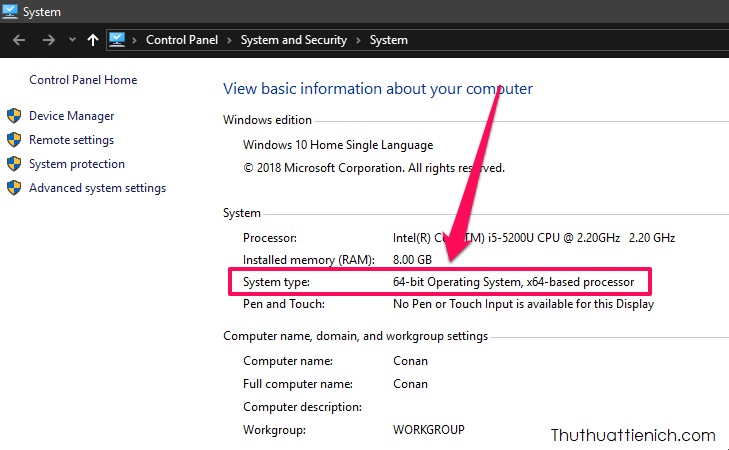This screenshot has width=729, height=450.
Task: Click the 'Computer description:' label
Action: coord(302,407)
